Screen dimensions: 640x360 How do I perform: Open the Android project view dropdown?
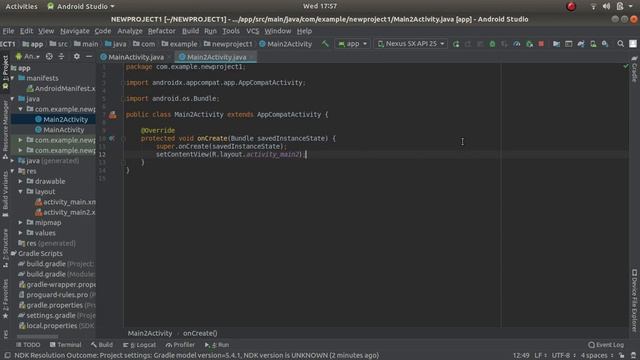pyautogui.click(x=28, y=57)
